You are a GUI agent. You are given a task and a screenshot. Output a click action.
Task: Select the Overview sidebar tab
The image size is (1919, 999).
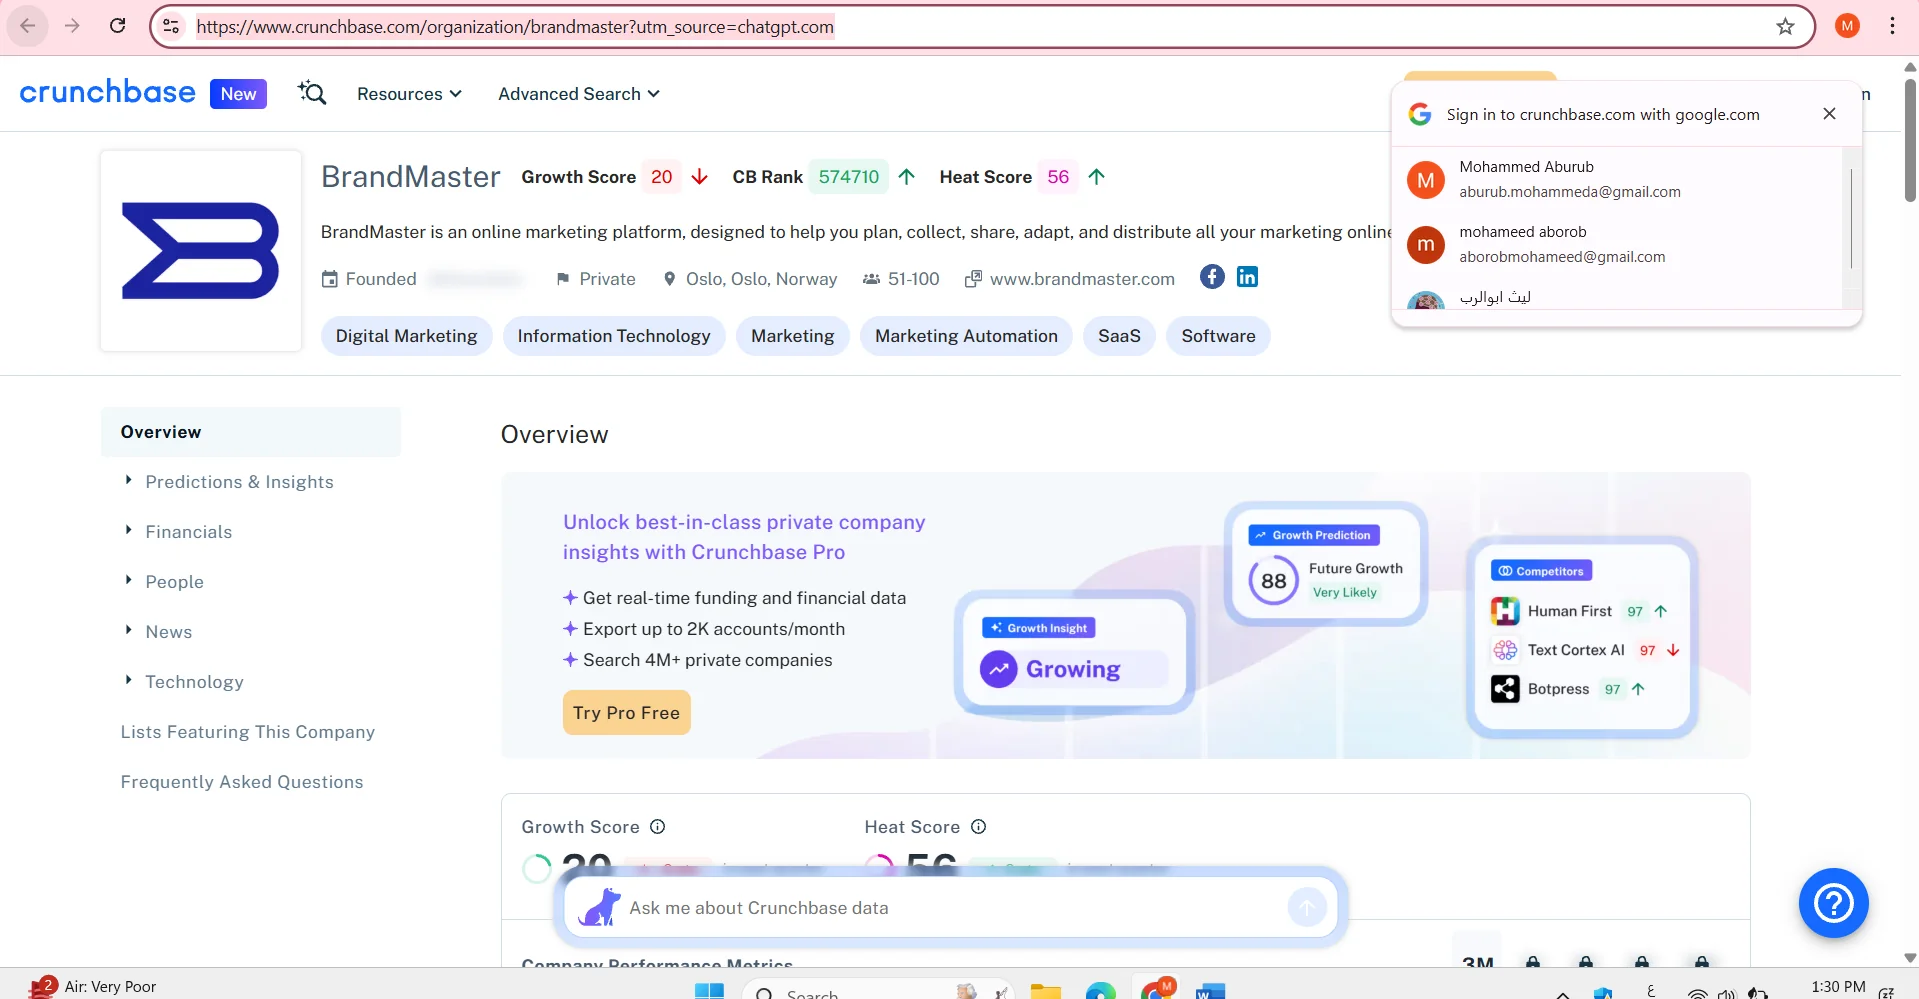161,432
